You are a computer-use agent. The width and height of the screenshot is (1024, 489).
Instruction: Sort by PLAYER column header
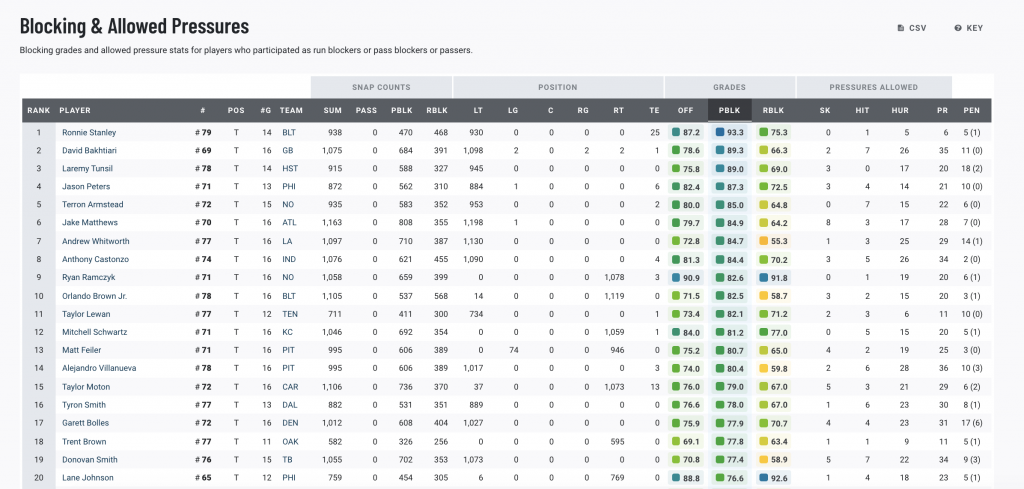75,110
